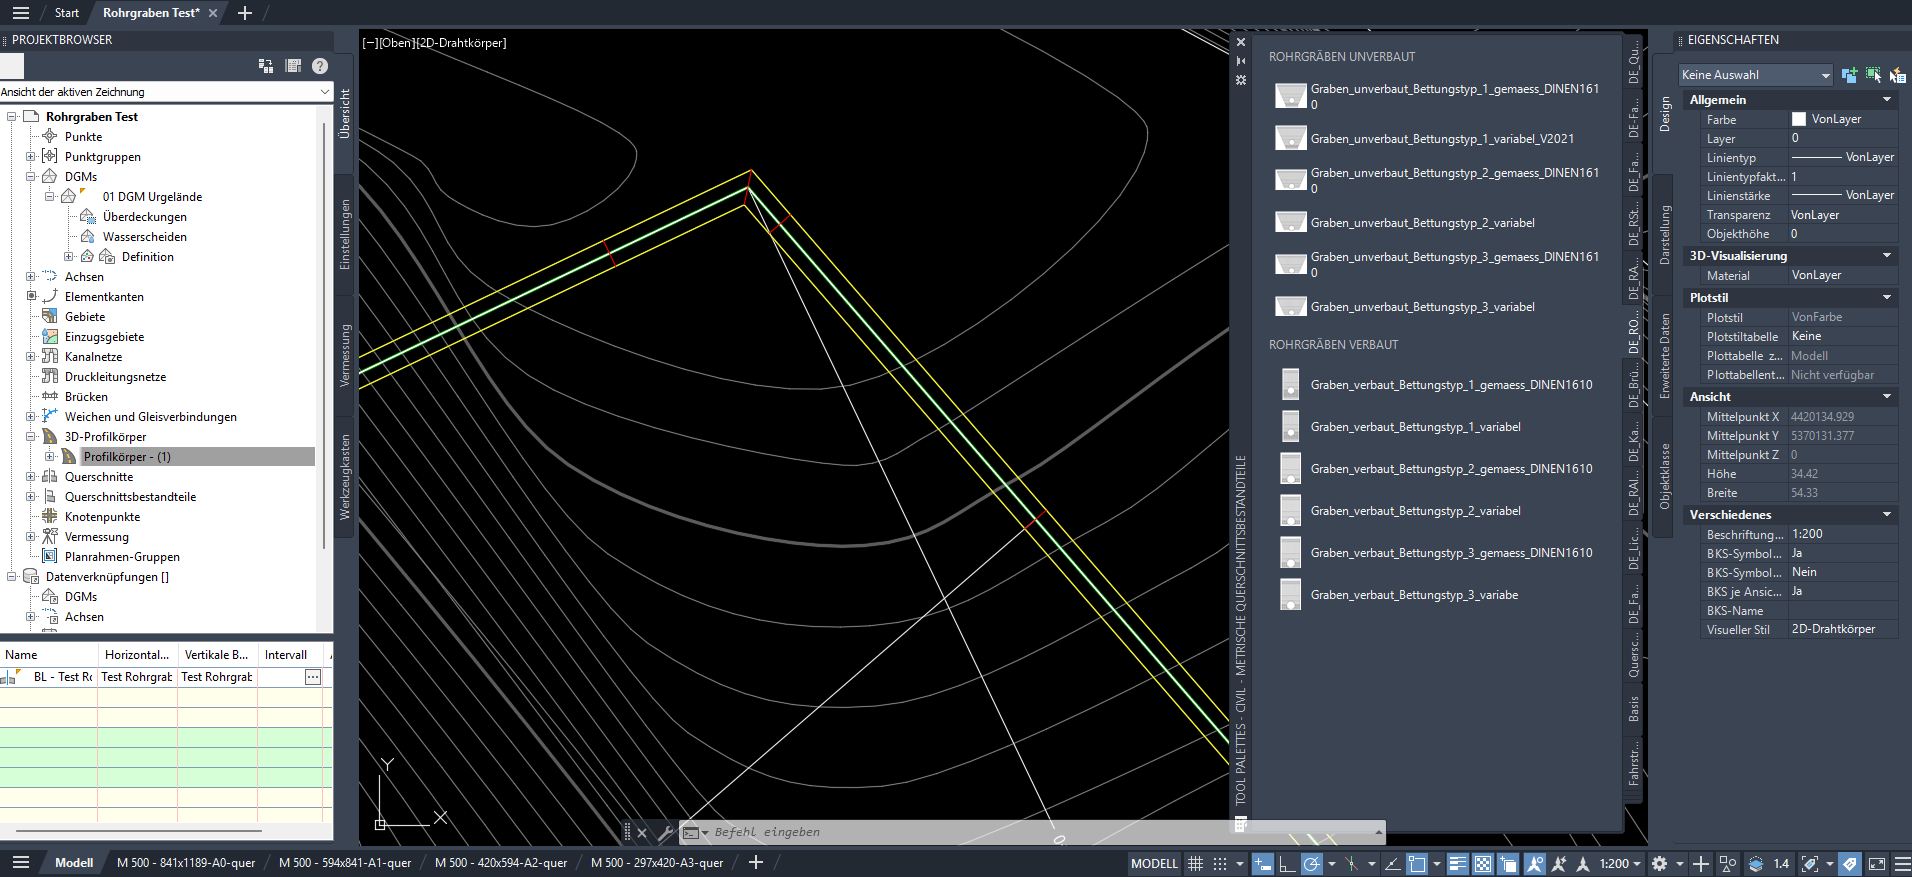
Task: Select the Wasserscheiden tree item
Action: [x=144, y=237]
